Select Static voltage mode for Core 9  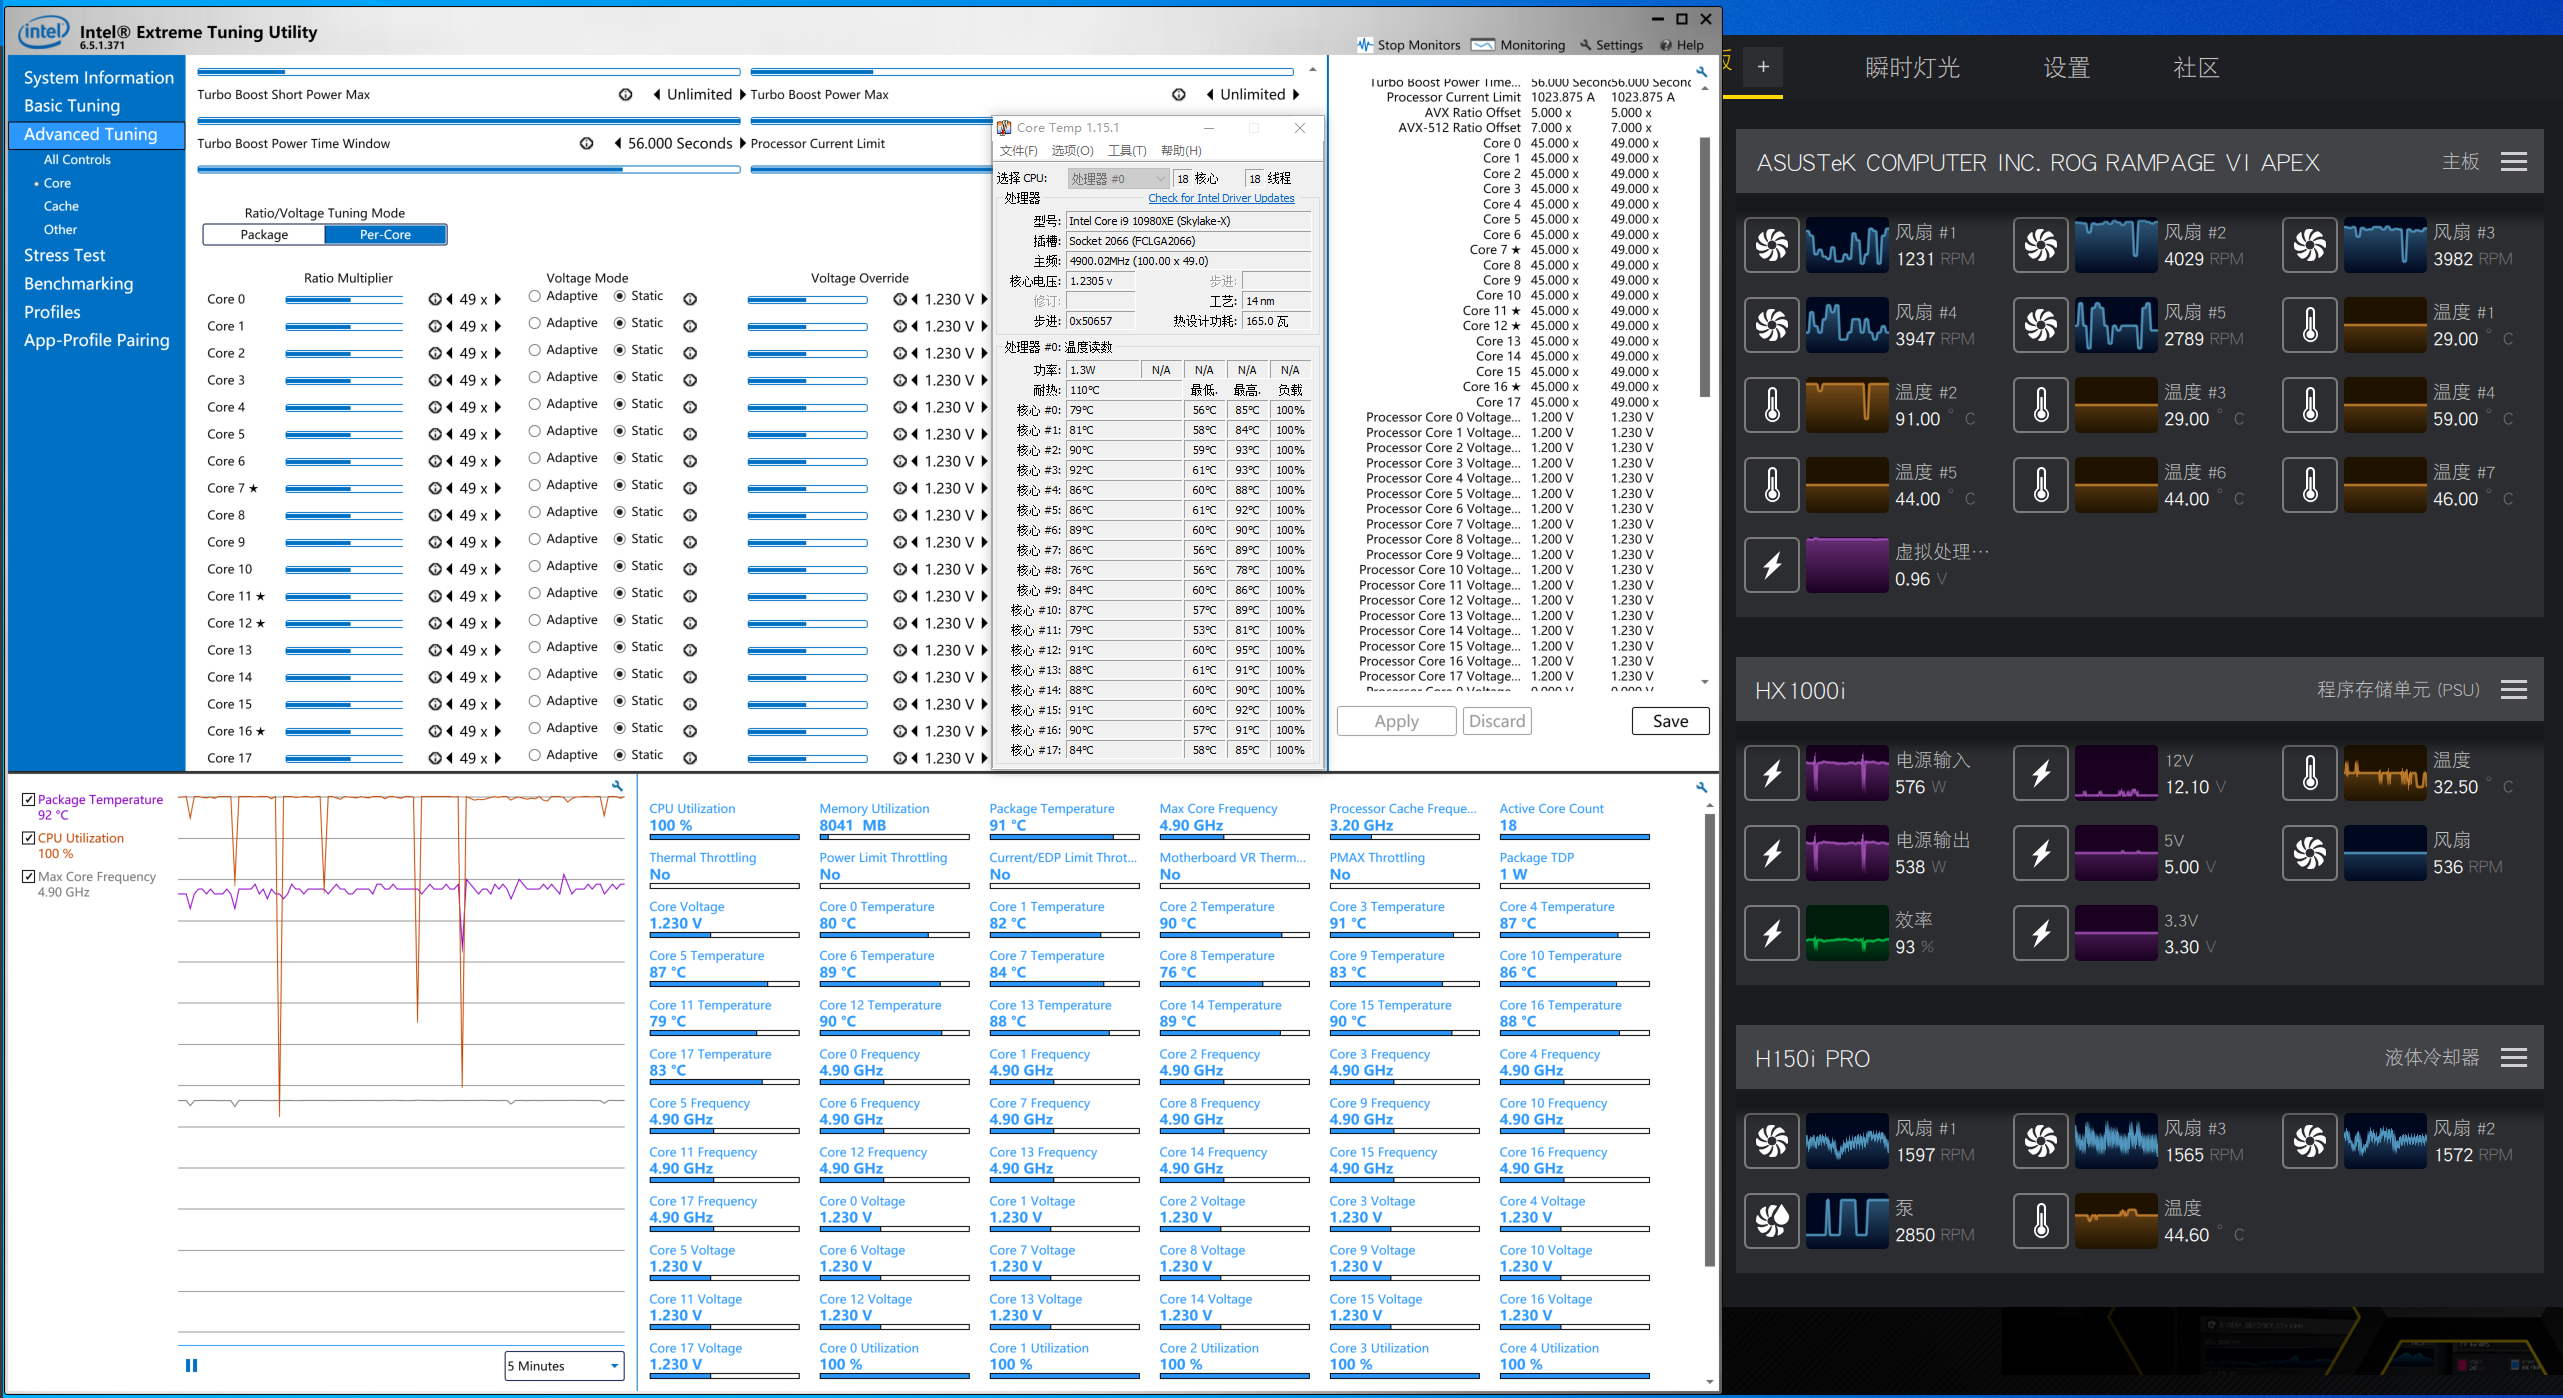pos(620,539)
